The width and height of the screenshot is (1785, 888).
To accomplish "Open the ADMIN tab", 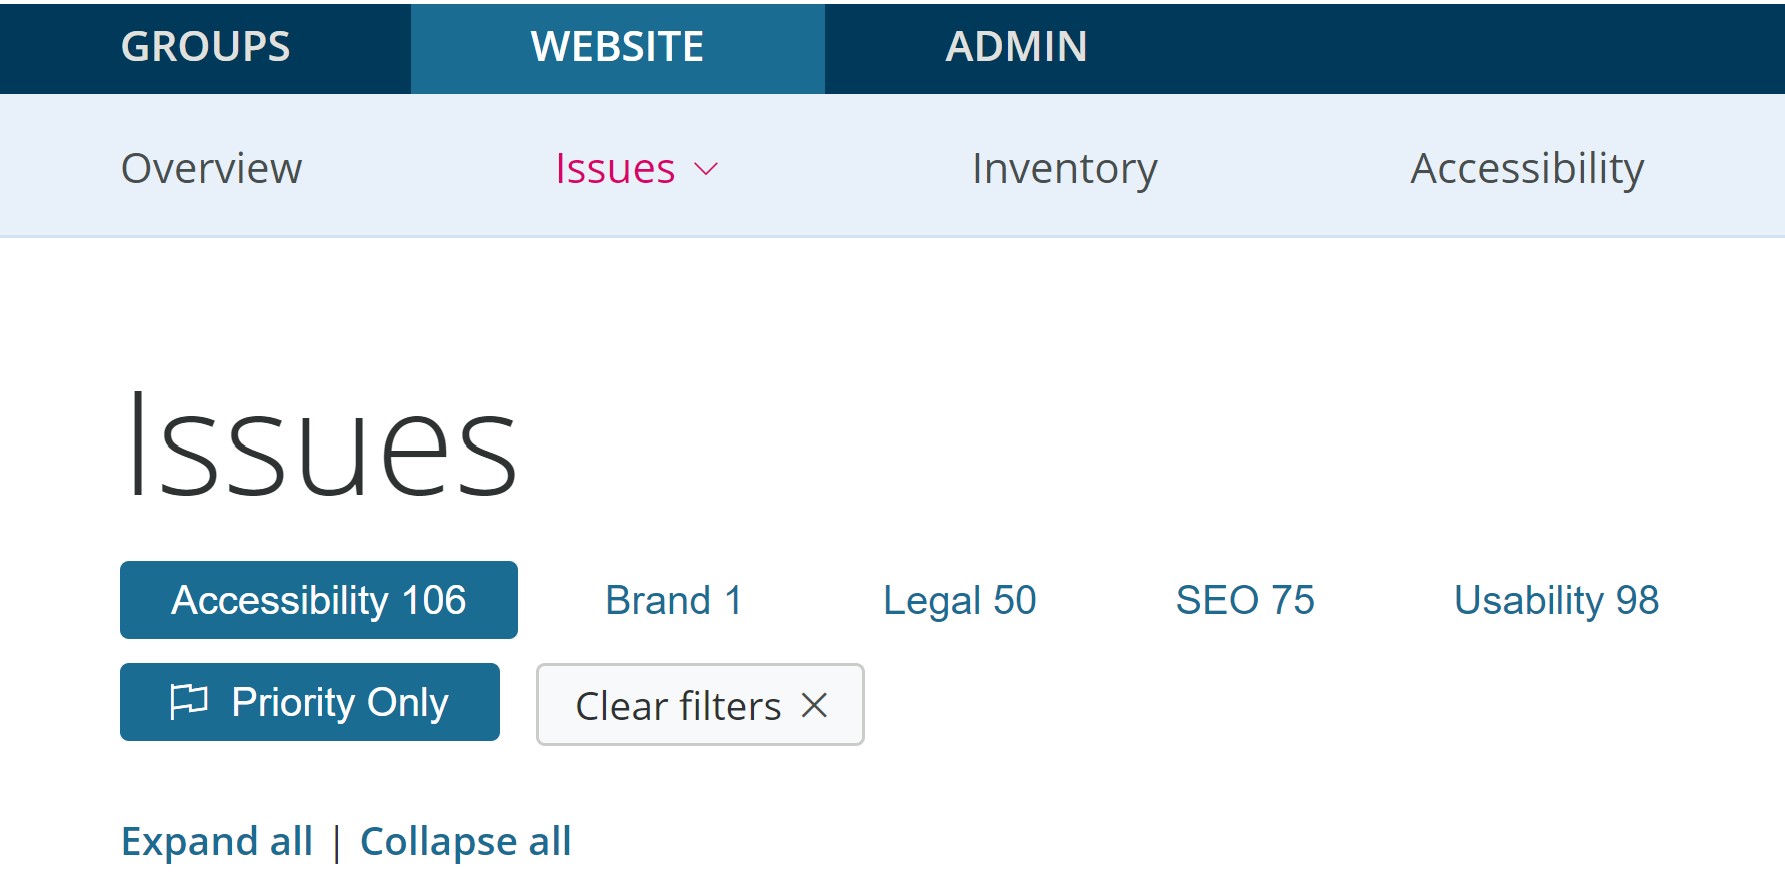I will 1015,47.
